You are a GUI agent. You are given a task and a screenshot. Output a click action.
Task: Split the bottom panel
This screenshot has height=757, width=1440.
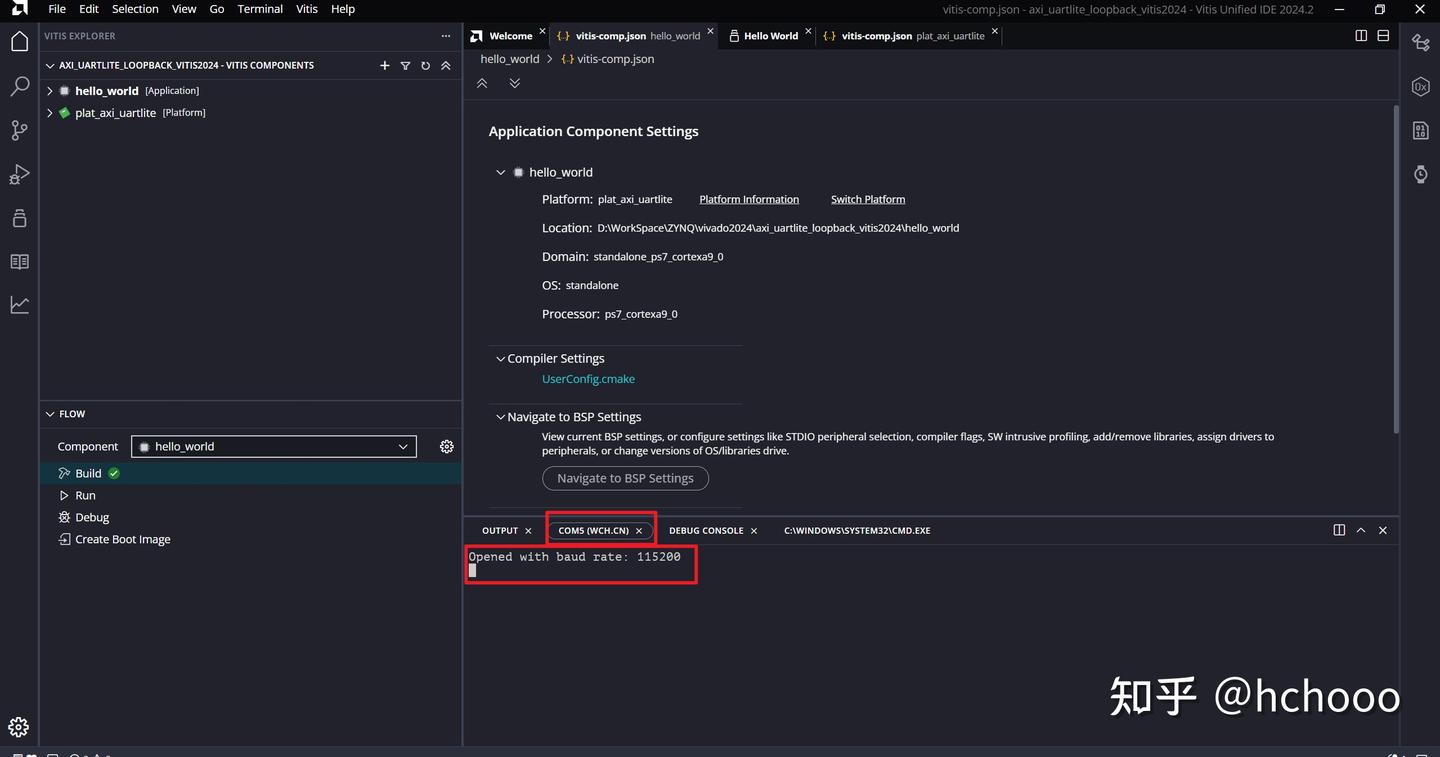click(x=1339, y=530)
